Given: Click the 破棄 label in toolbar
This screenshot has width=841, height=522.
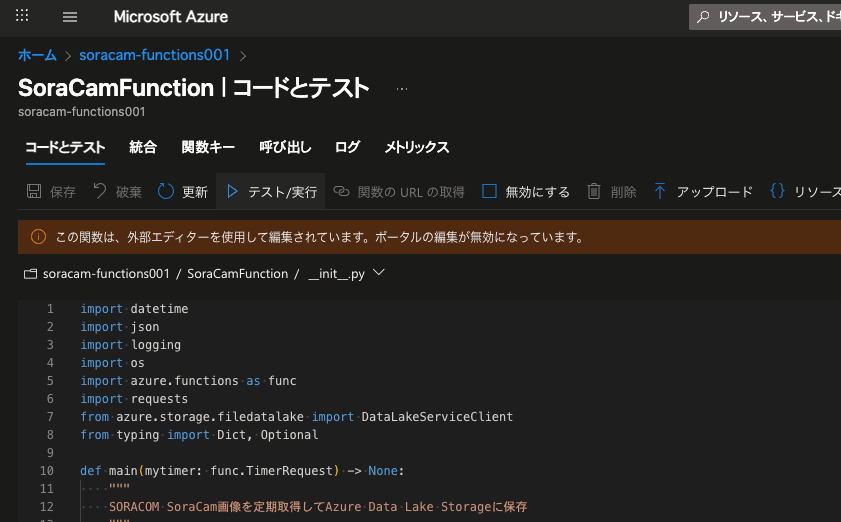Looking at the screenshot, I should 129,192.
